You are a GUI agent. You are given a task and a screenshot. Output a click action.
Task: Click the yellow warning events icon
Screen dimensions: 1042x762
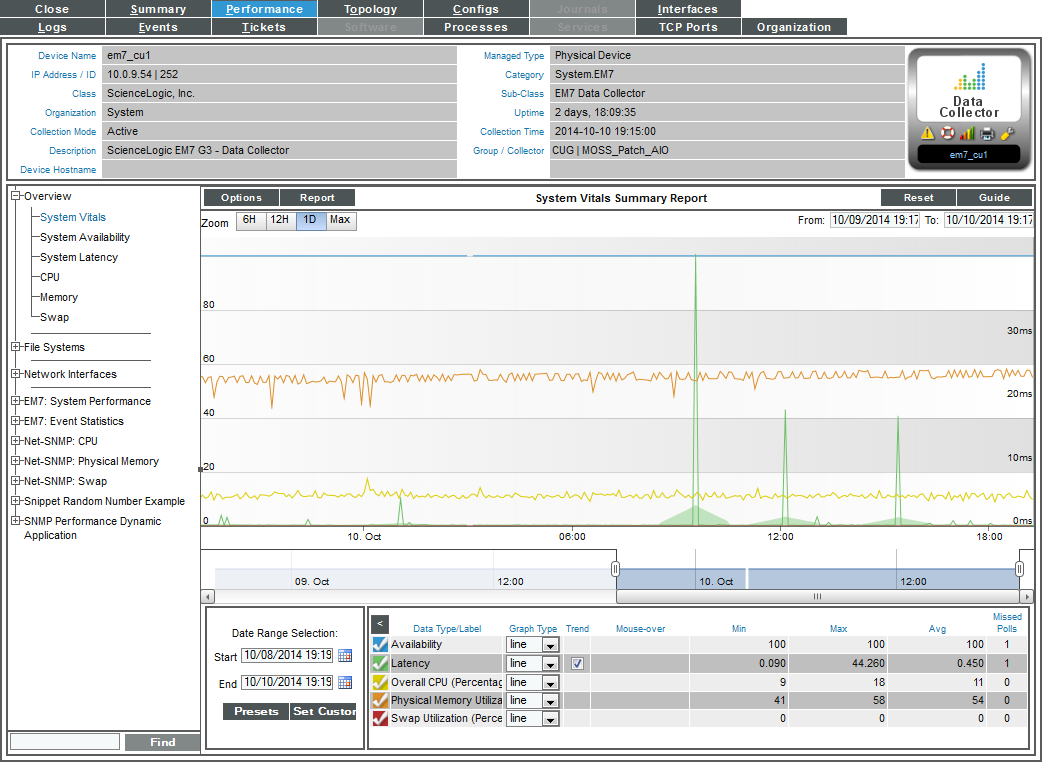(928, 134)
